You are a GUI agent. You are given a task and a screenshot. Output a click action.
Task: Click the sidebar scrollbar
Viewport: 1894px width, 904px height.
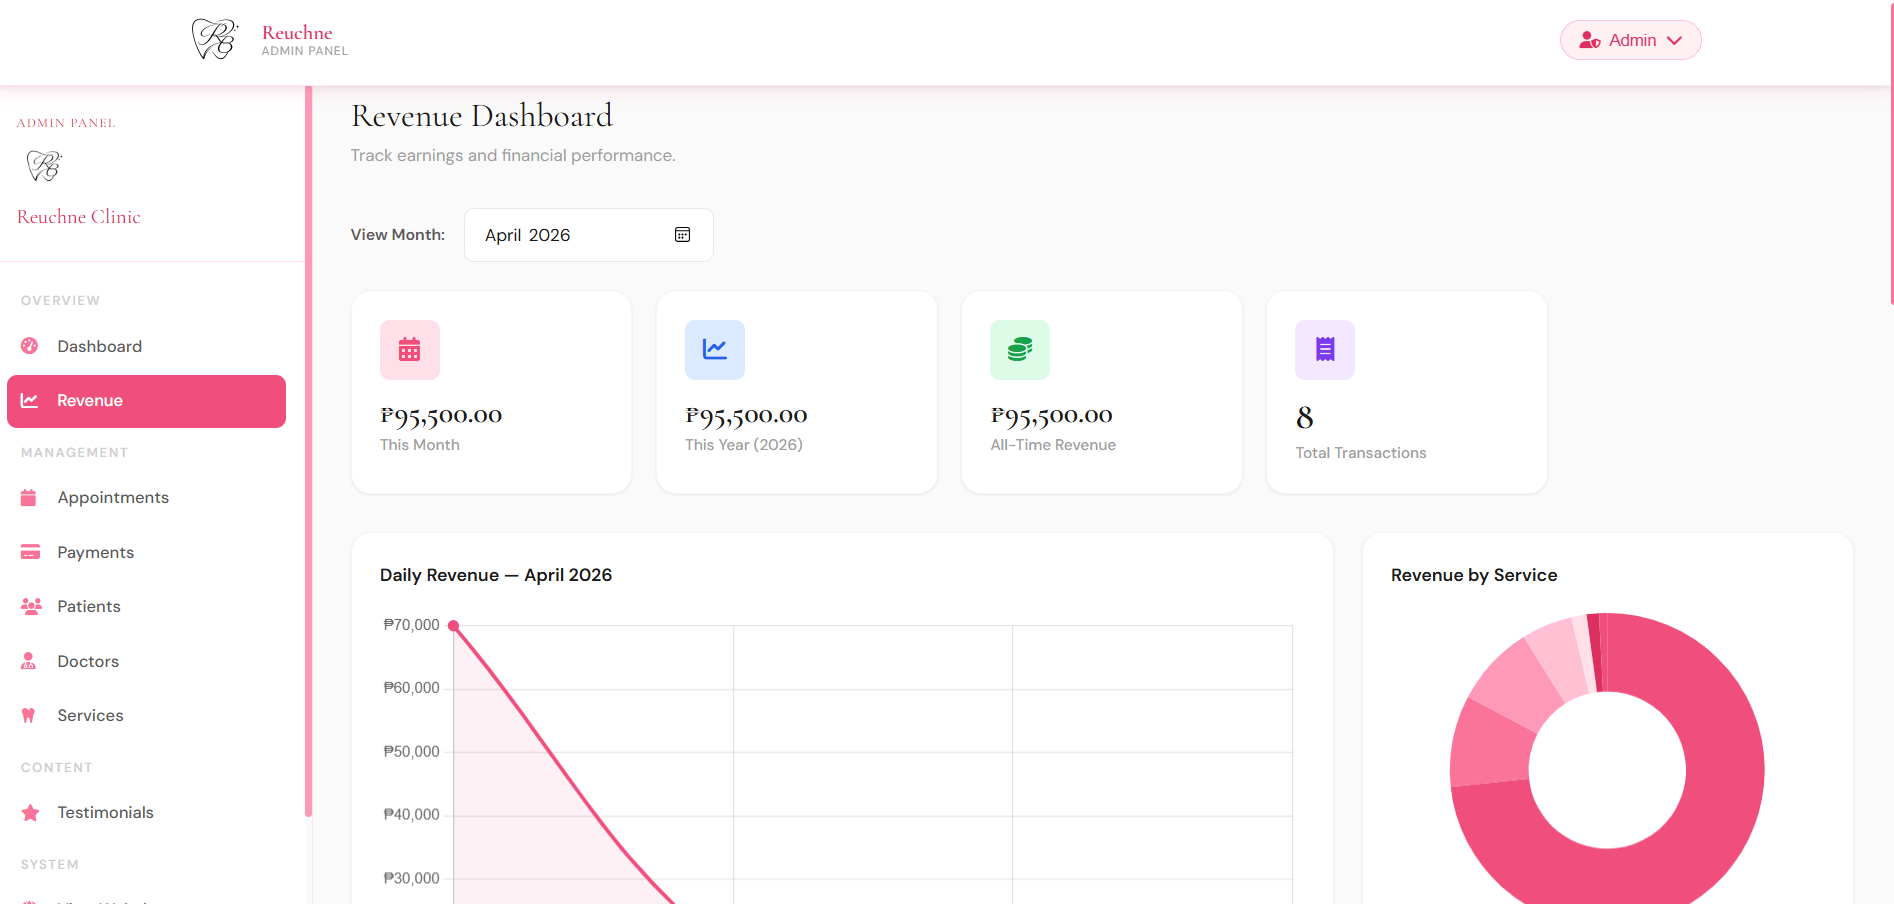(x=308, y=450)
